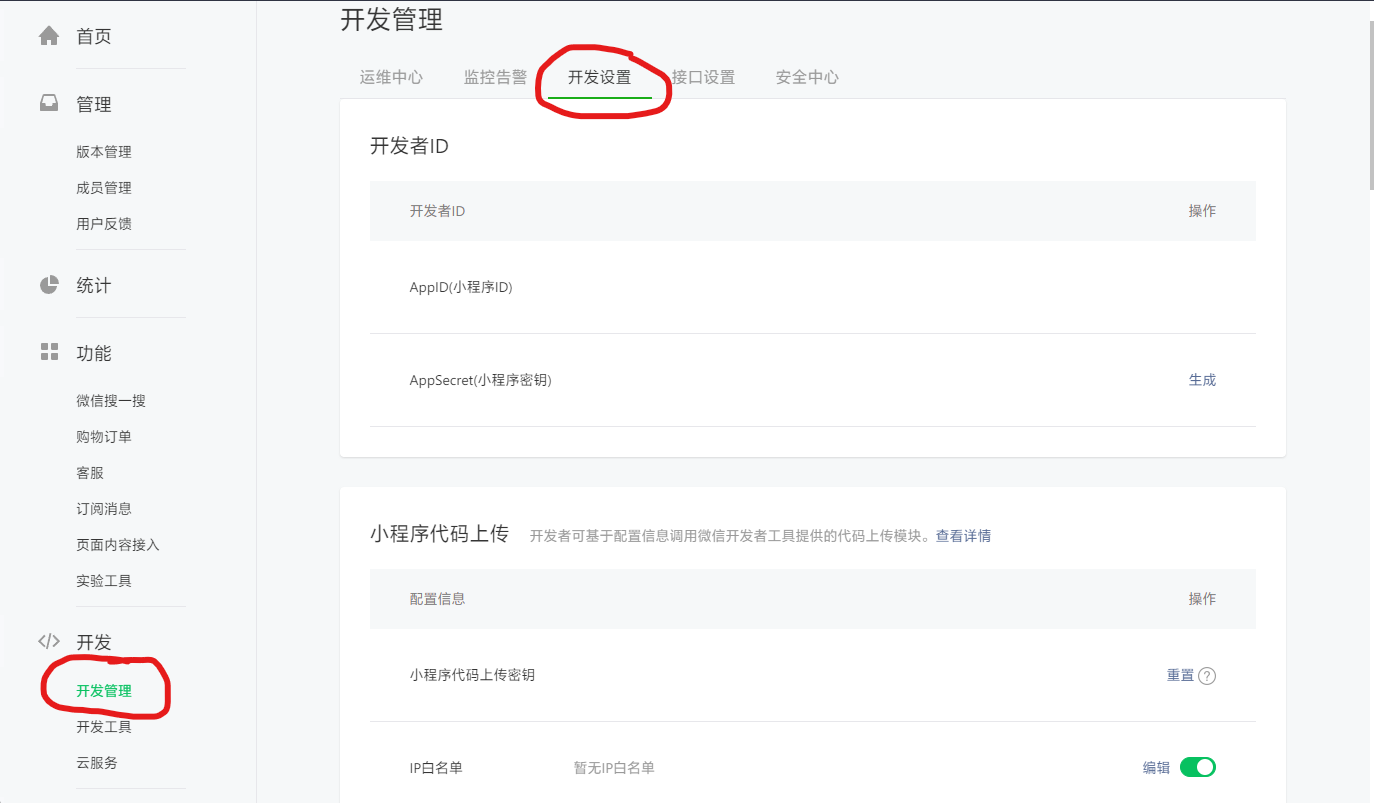Click the grid icon beside 功能
This screenshot has height=803, width=1374.
click(x=49, y=352)
